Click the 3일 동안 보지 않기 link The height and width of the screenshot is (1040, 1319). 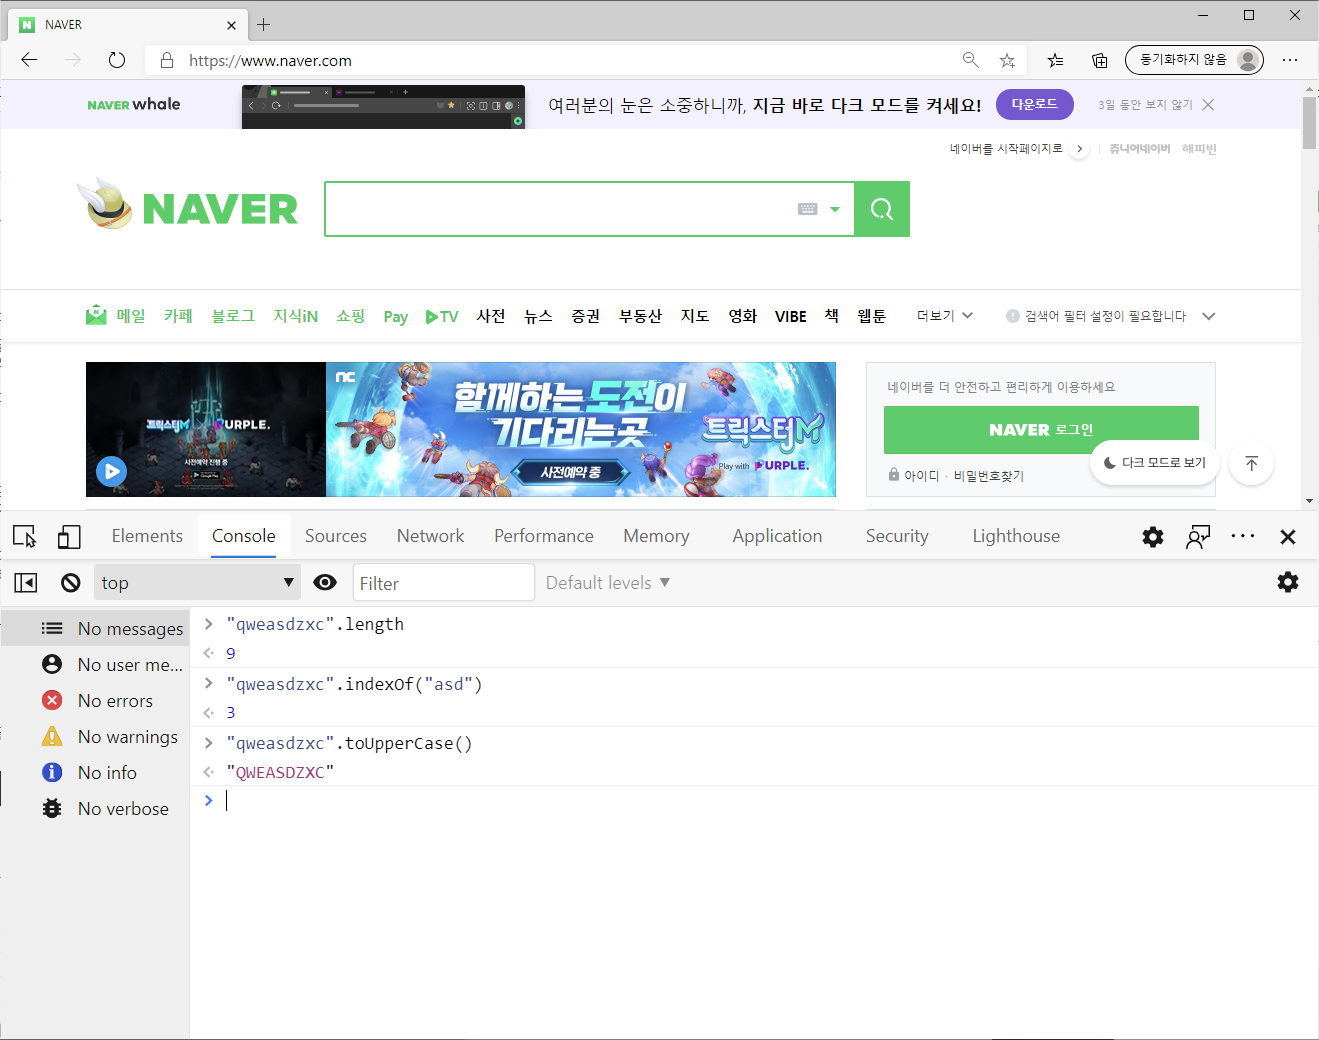coord(1145,105)
